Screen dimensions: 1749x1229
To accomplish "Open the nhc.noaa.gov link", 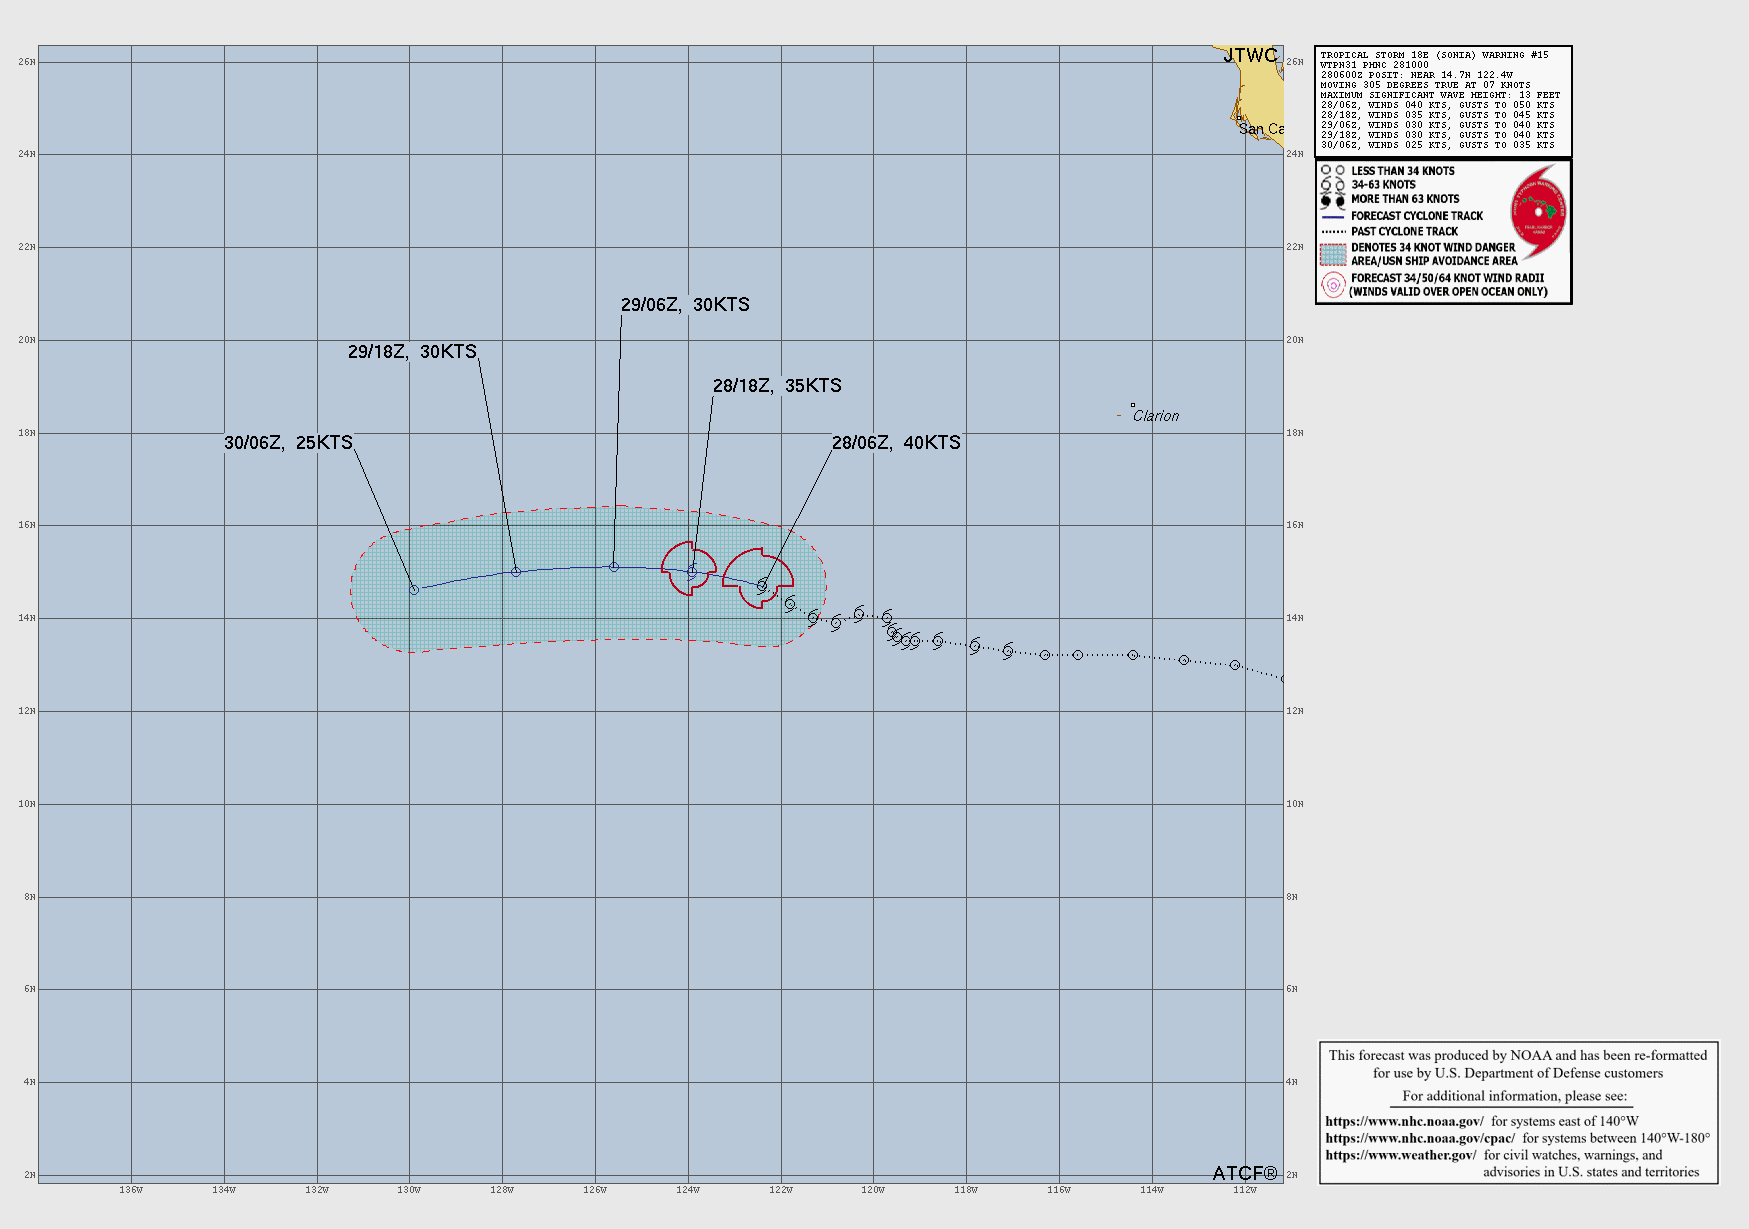I will tap(1404, 1121).
